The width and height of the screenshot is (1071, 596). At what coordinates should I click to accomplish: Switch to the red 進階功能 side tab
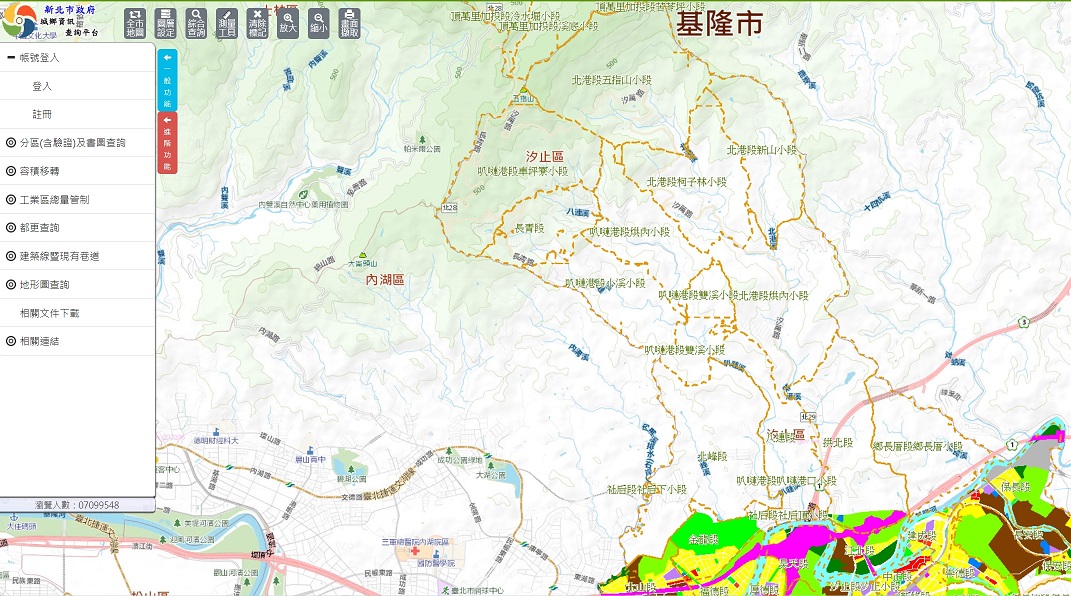coord(167,142)
